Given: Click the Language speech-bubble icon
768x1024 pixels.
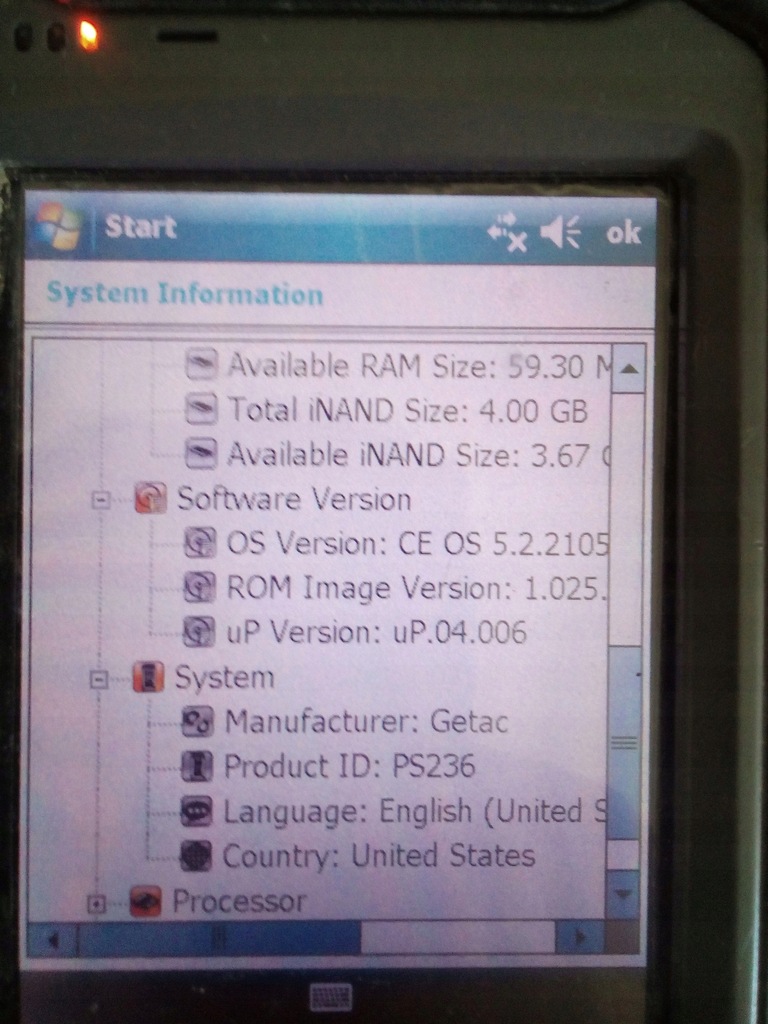Looking at the screenshot, I should coord(196,811).
